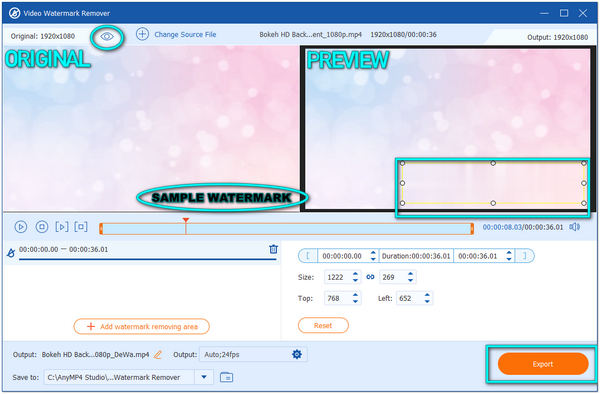Click the output name Bokeh HD Back...080p_DeWa.mp4

95,355
